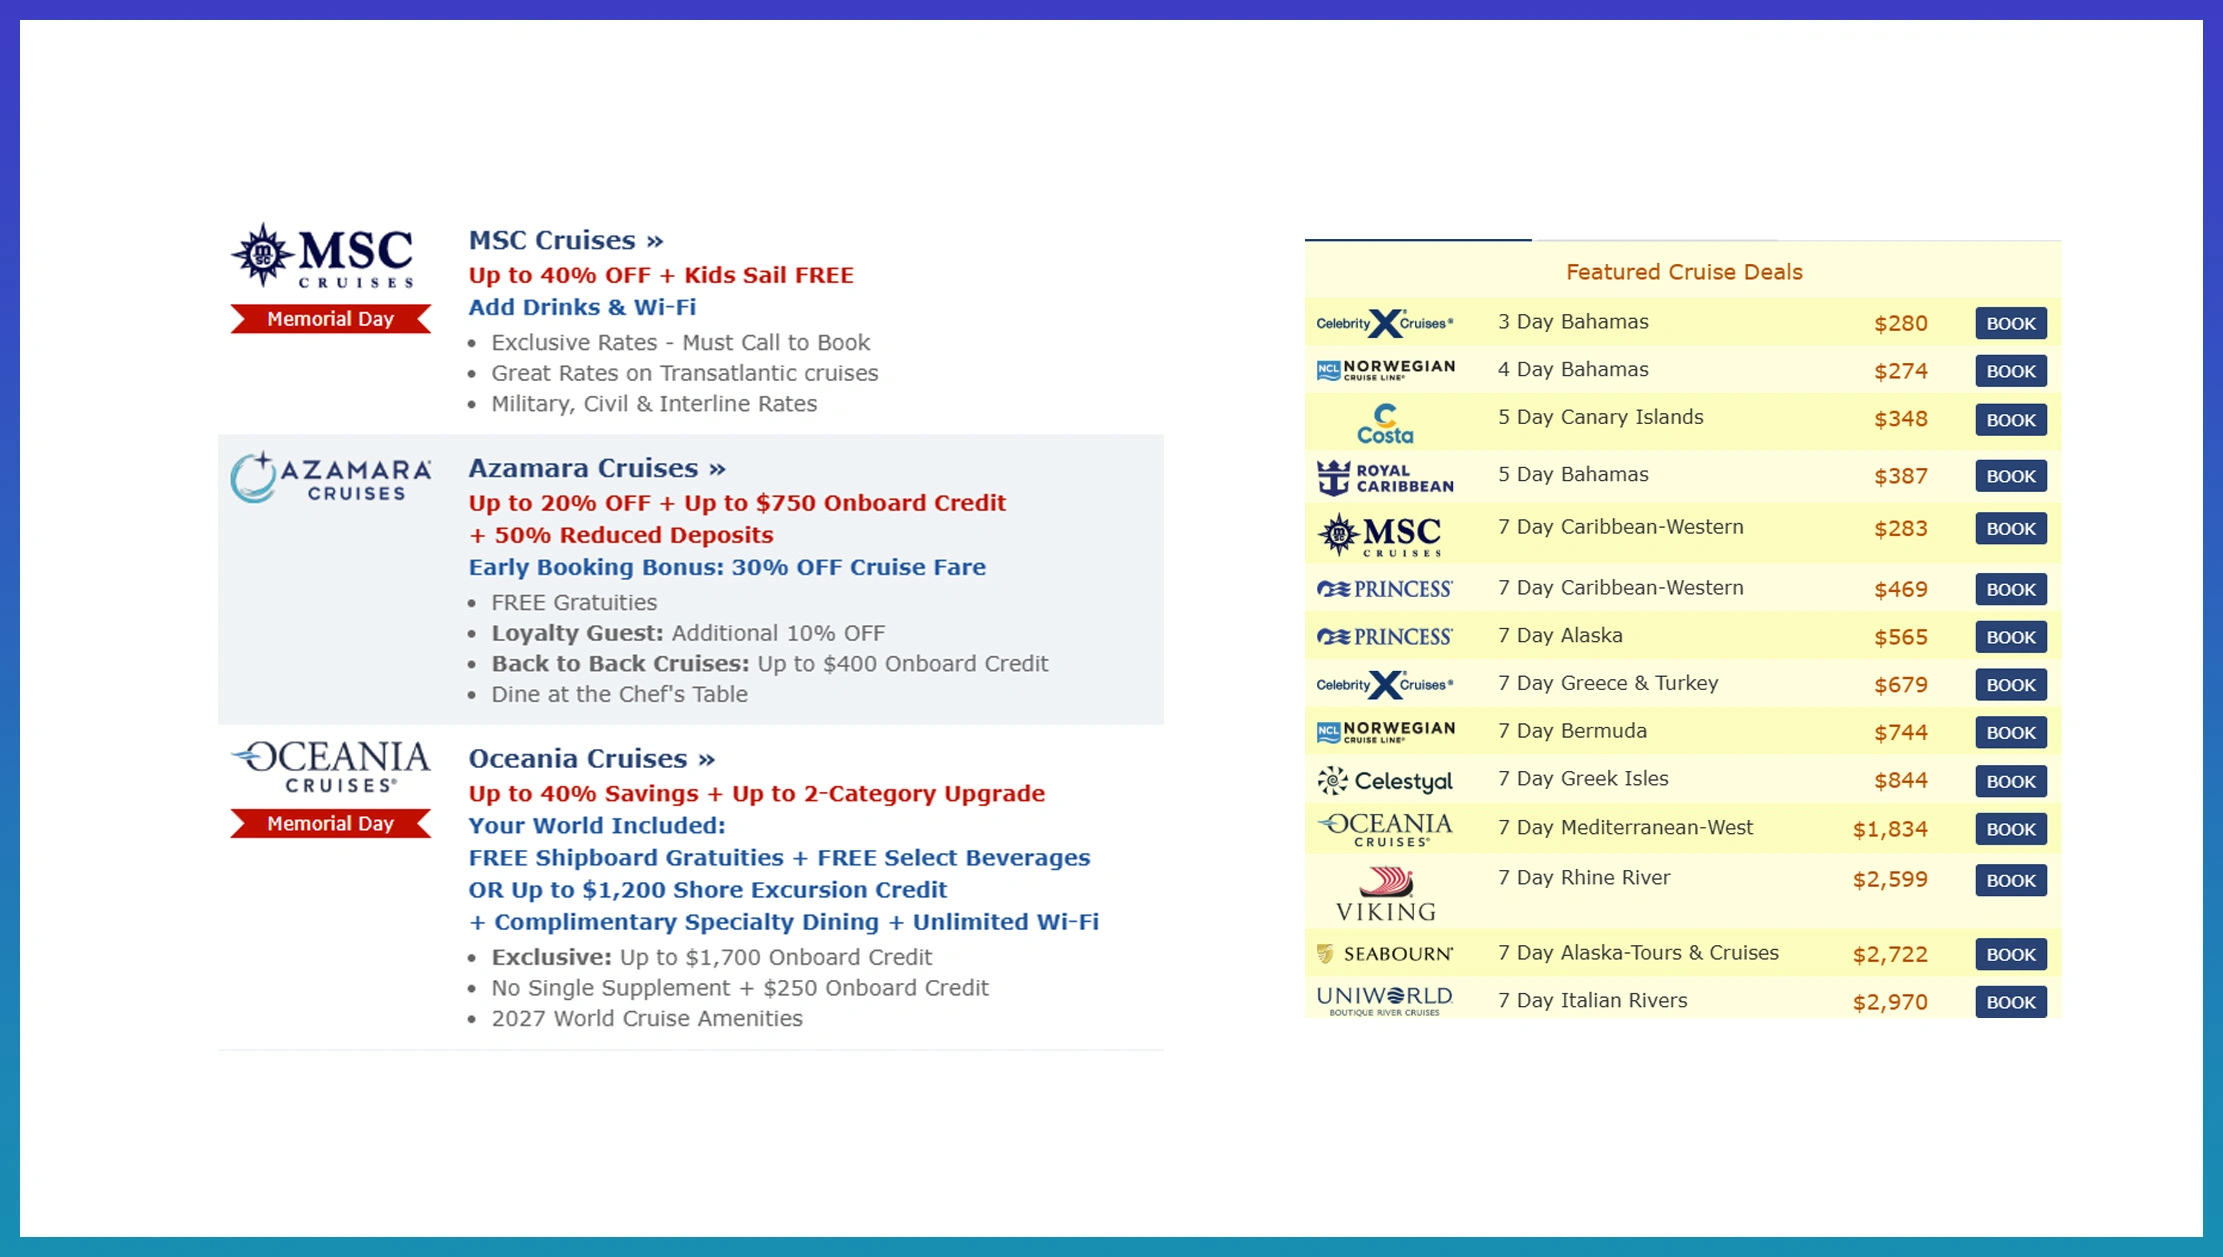This screenshot has height=1257, width=2223.
Task: Click Military, Civil & Interline Rates
Action: (x=654, y=404)
